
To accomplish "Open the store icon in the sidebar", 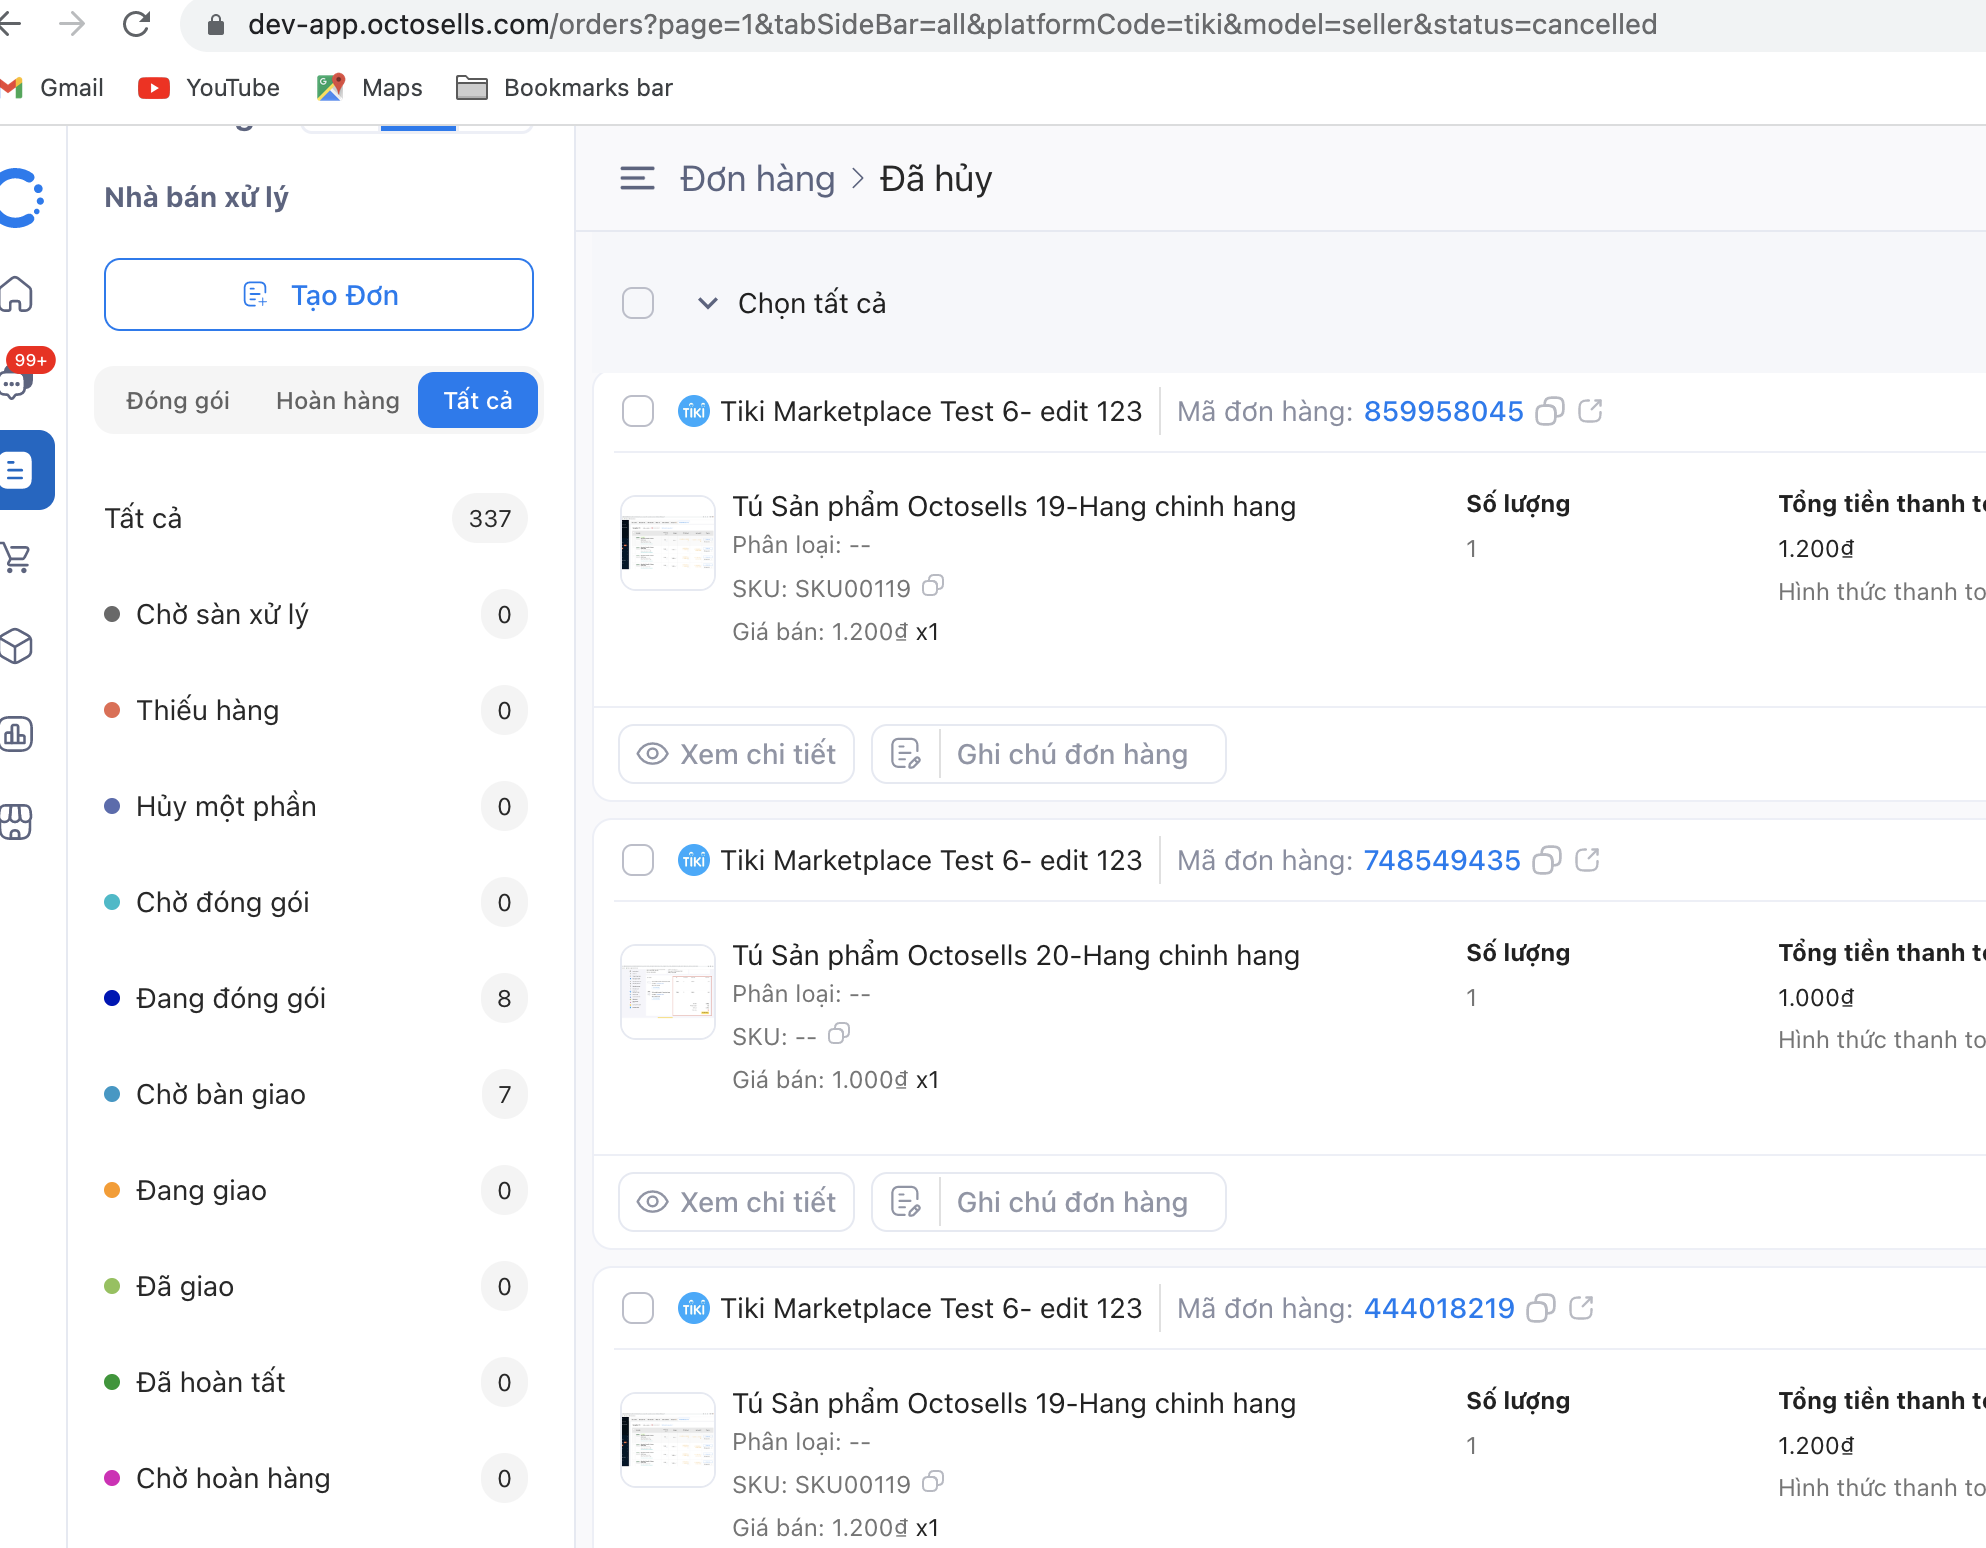I will tap(17, 822).
